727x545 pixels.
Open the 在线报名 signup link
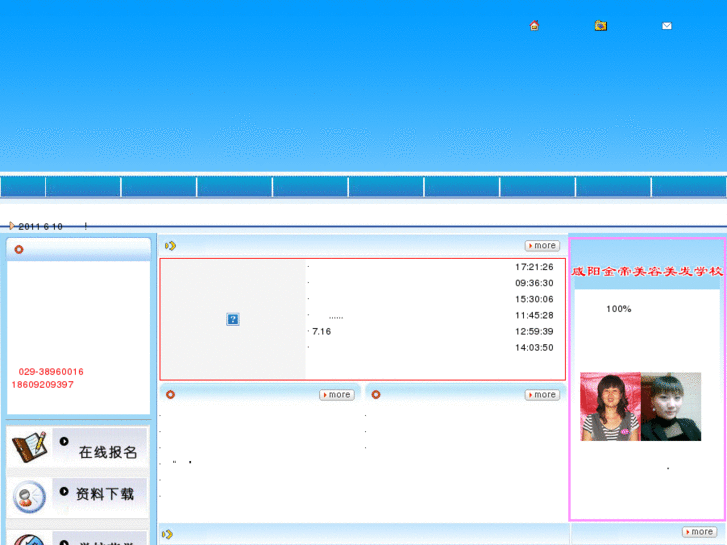(x=108, y=452)
